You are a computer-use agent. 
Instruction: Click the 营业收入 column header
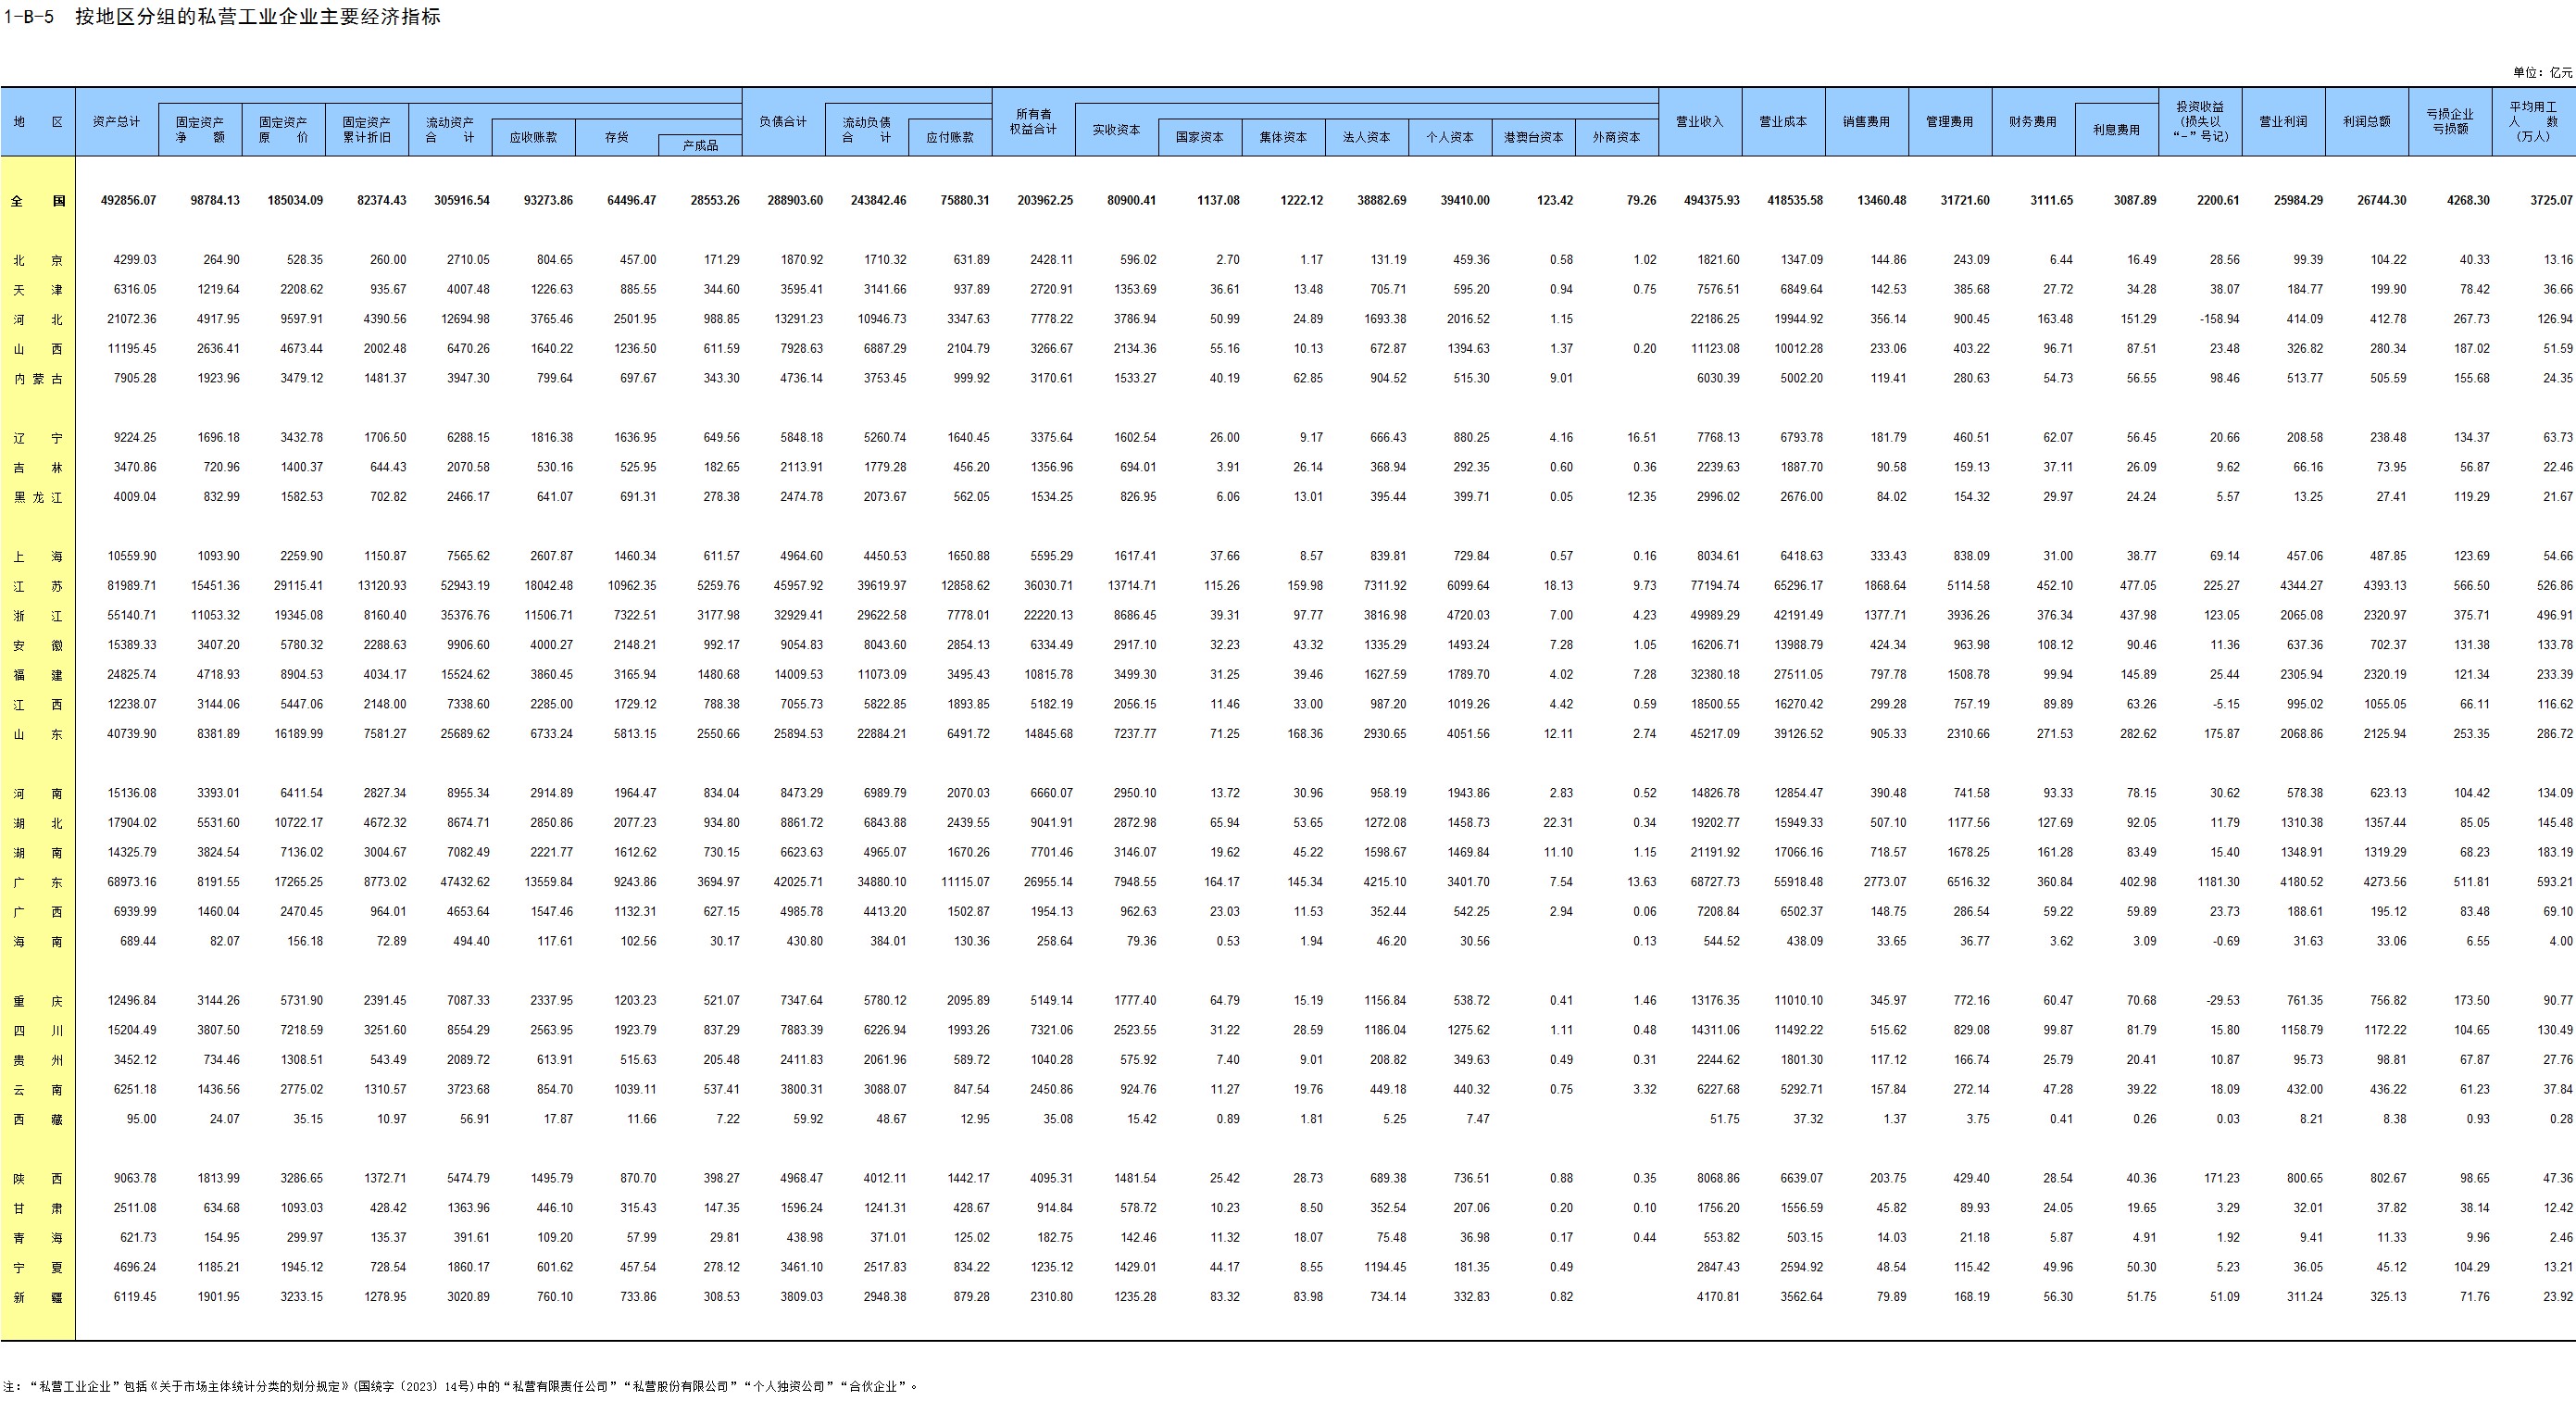pyautogui.click(x=1700, y=121)
